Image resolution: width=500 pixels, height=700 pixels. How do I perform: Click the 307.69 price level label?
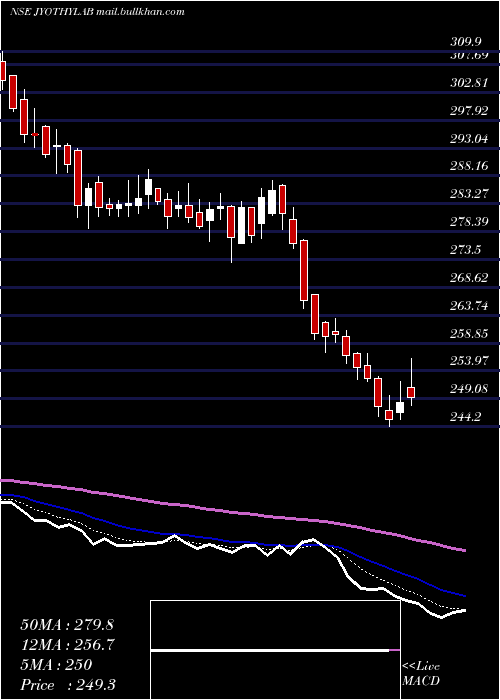(x=469, y=55)
